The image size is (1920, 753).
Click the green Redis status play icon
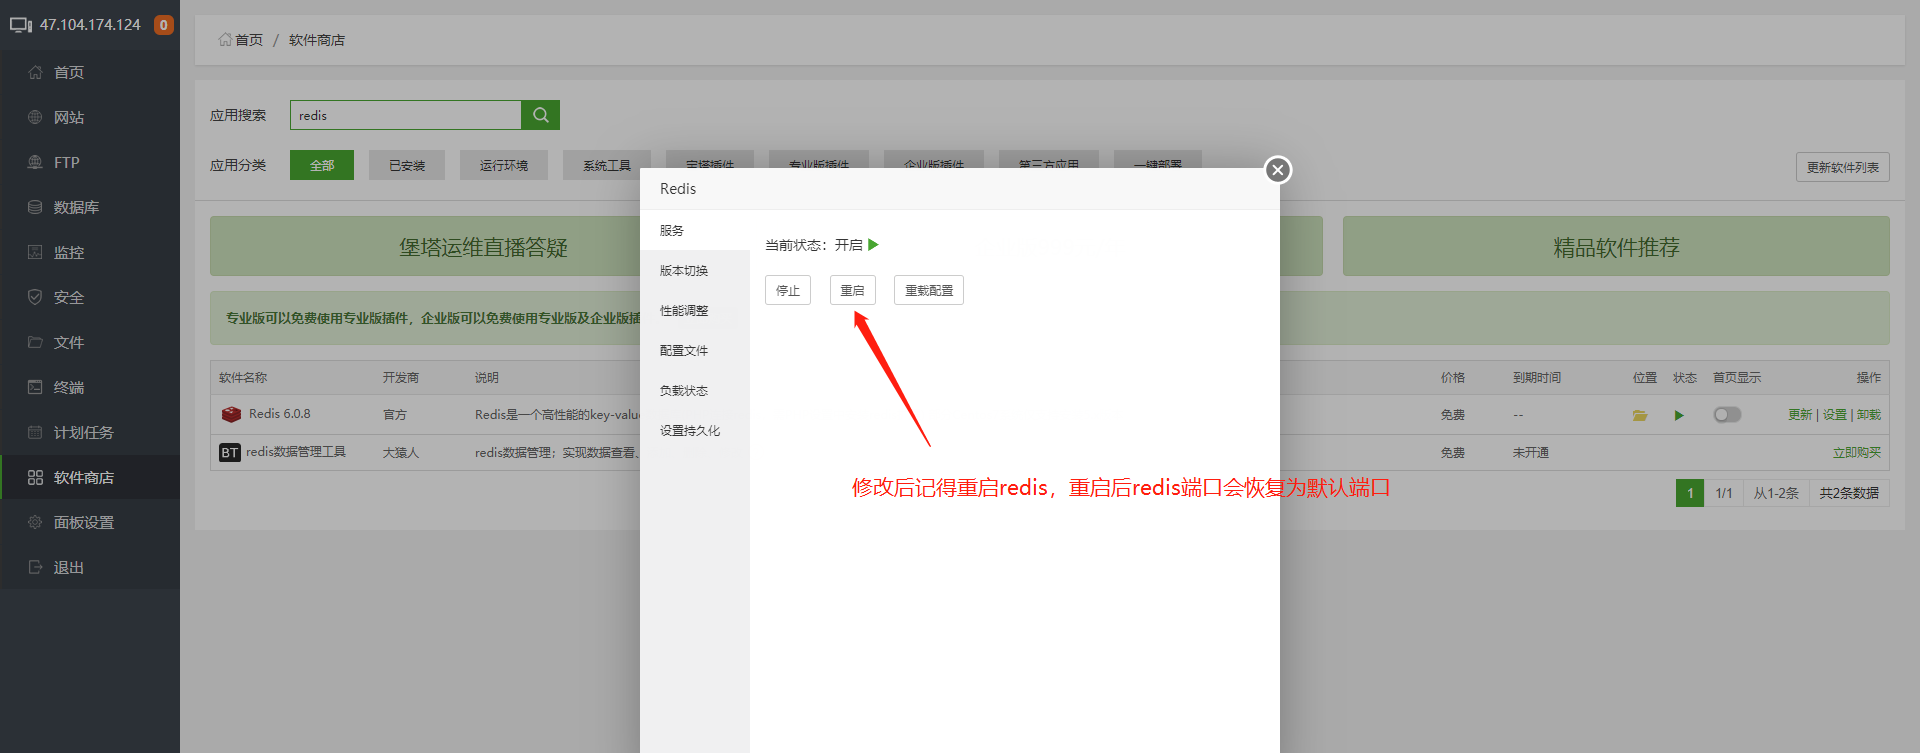(1679, 415)
